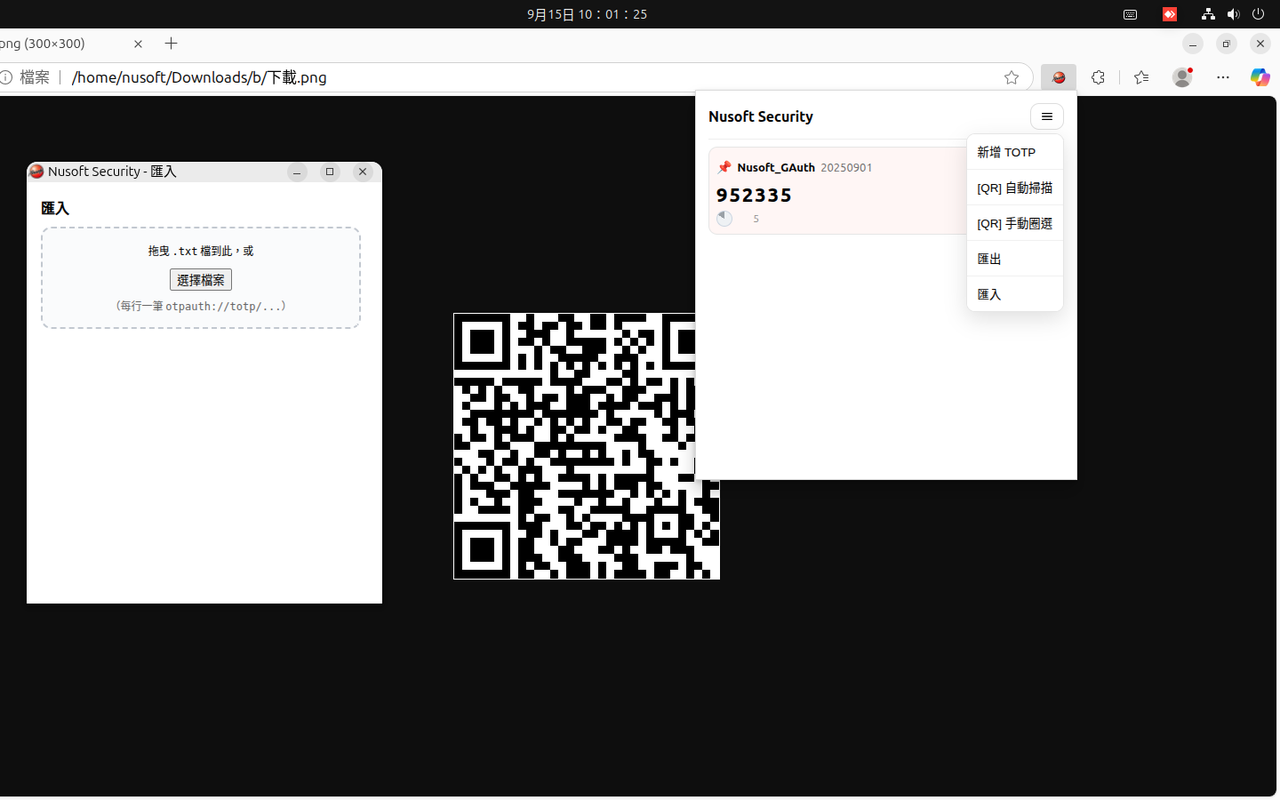Open the power menu icon
The width and height of the screenshot is (1280, 800).
(1258, 14)
